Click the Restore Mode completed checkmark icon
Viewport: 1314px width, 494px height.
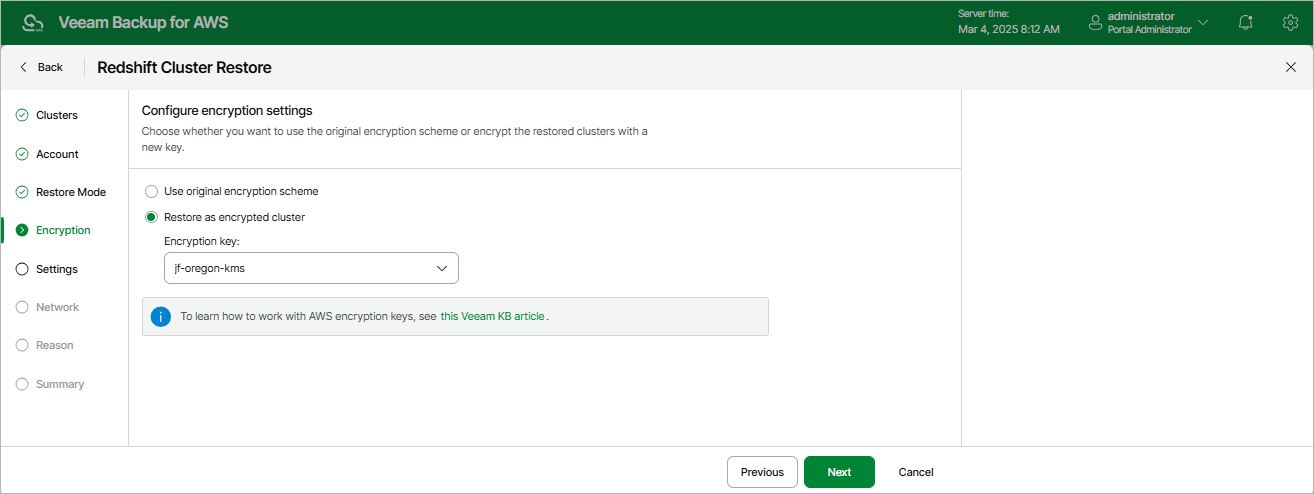tap(22, 192)
